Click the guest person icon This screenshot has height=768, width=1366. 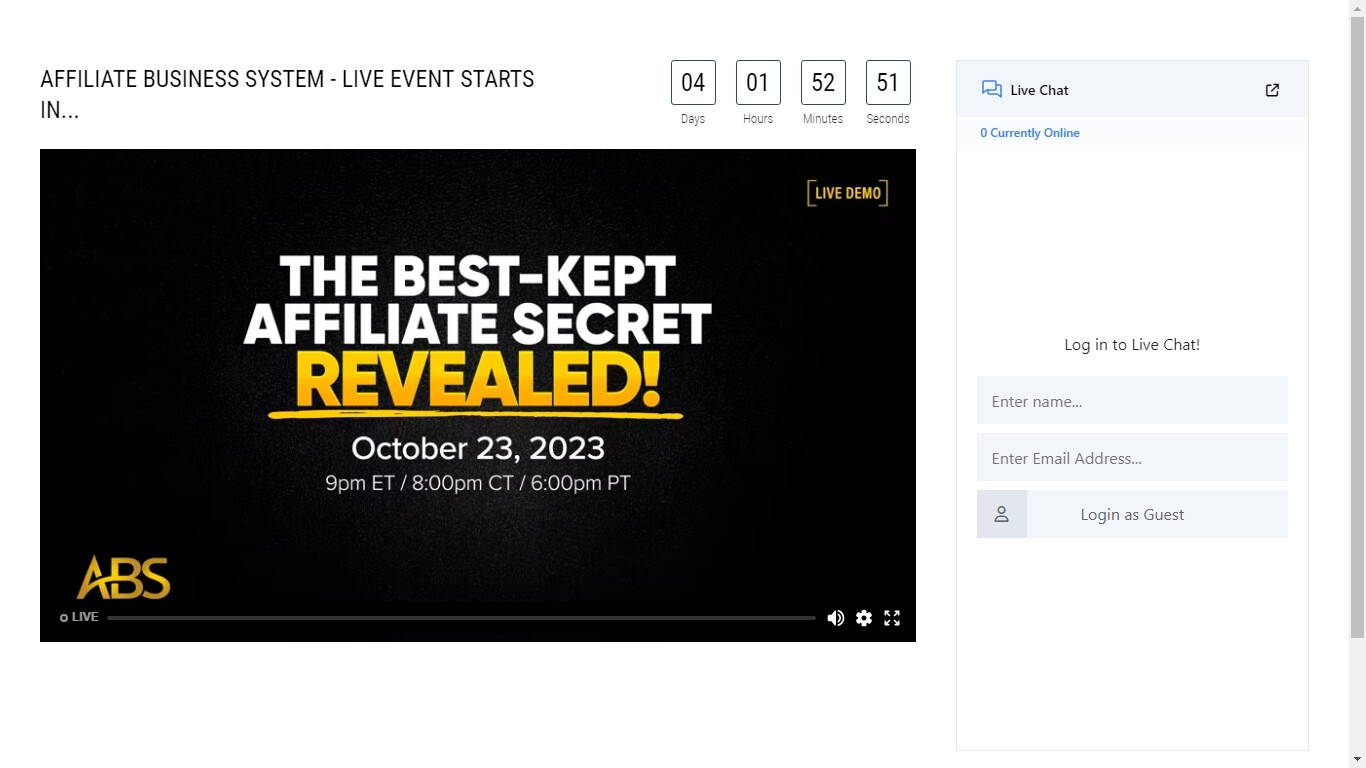pos(1001,514)
